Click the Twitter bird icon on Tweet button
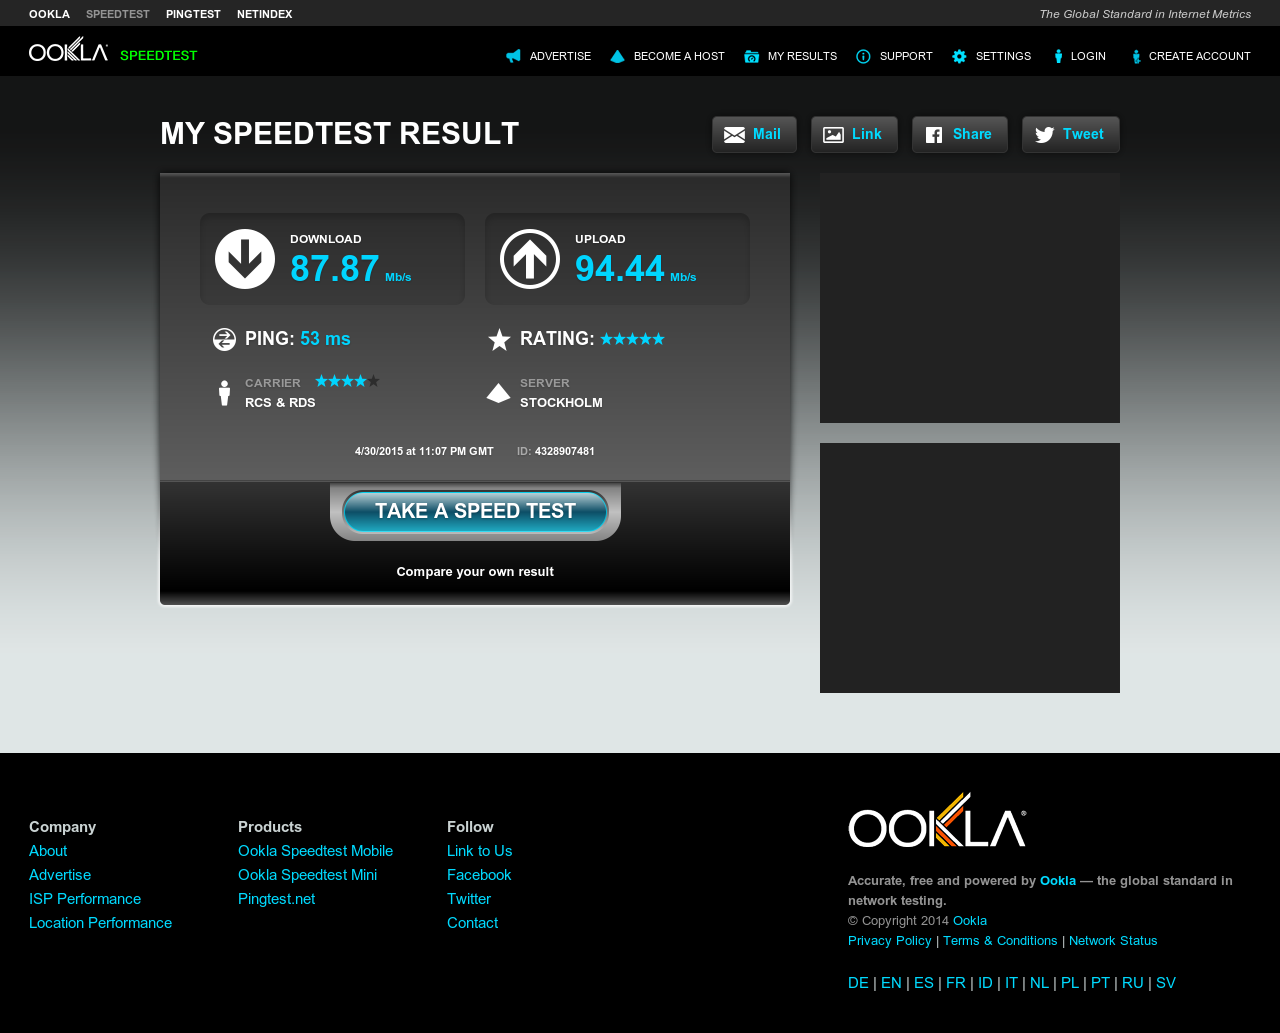 (1045, 135)
